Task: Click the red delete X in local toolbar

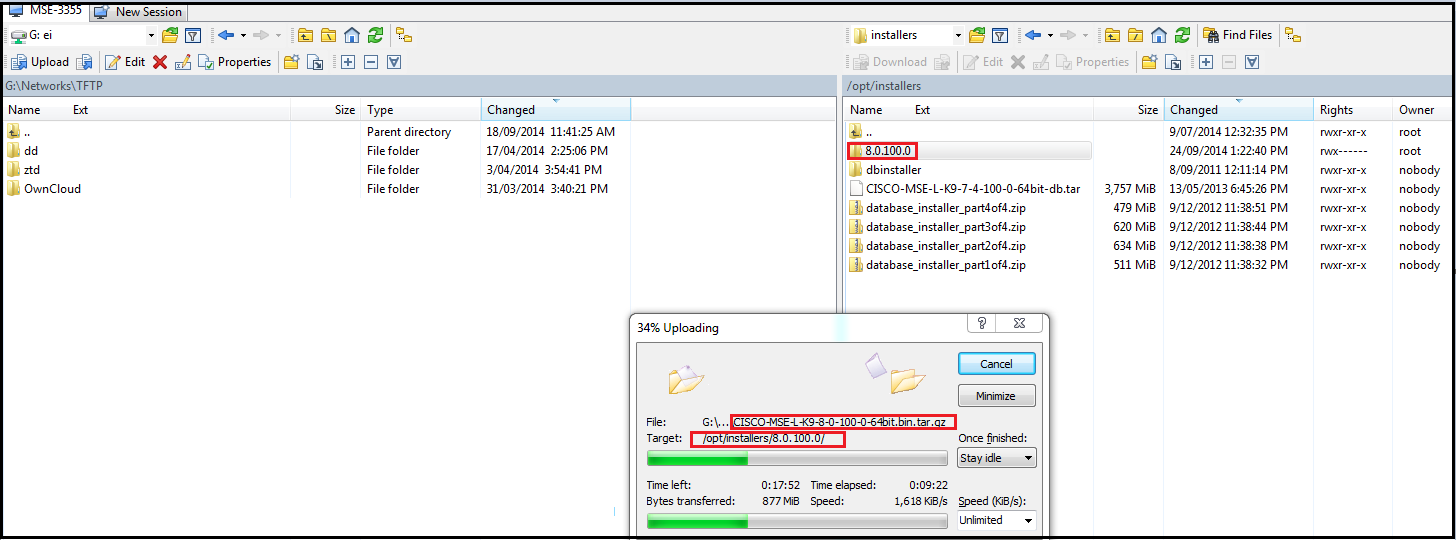Action: 160,62
